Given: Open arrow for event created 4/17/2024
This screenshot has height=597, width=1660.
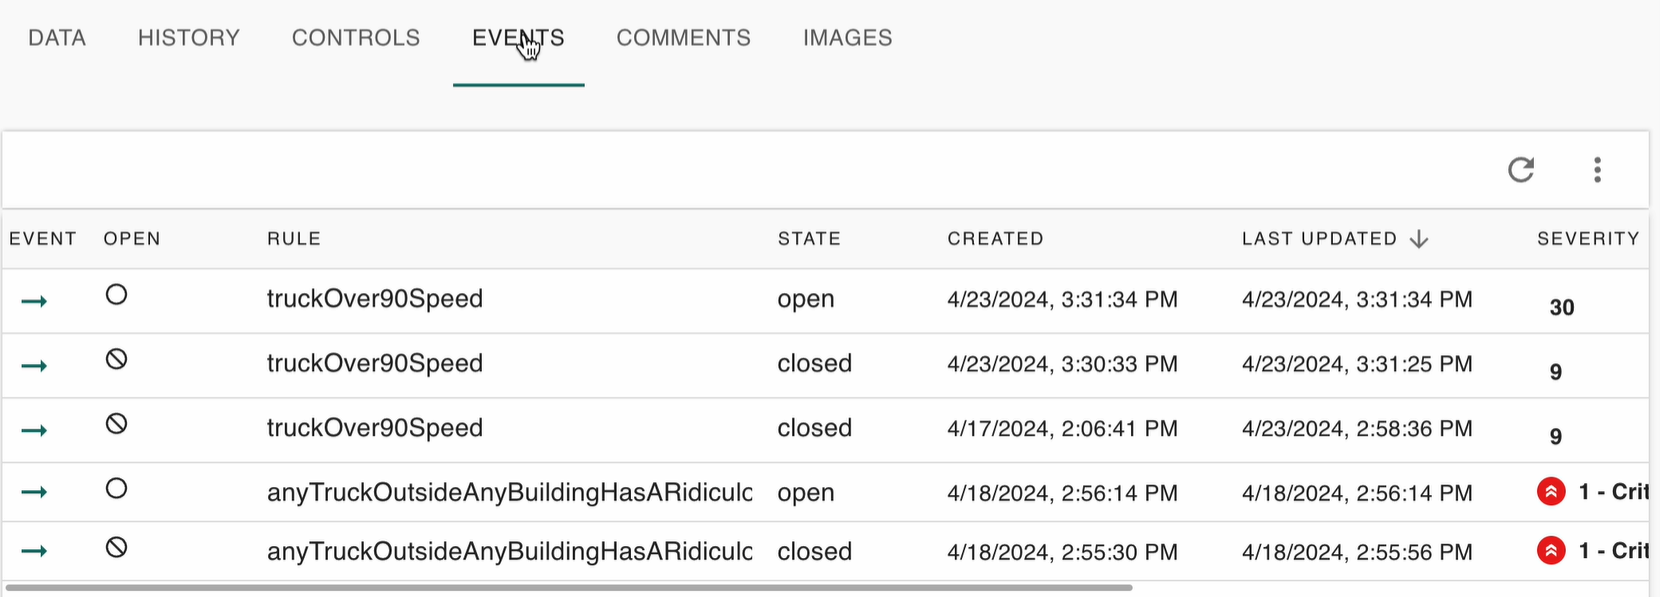Looking at the screenshot, I should click(35, 431).
